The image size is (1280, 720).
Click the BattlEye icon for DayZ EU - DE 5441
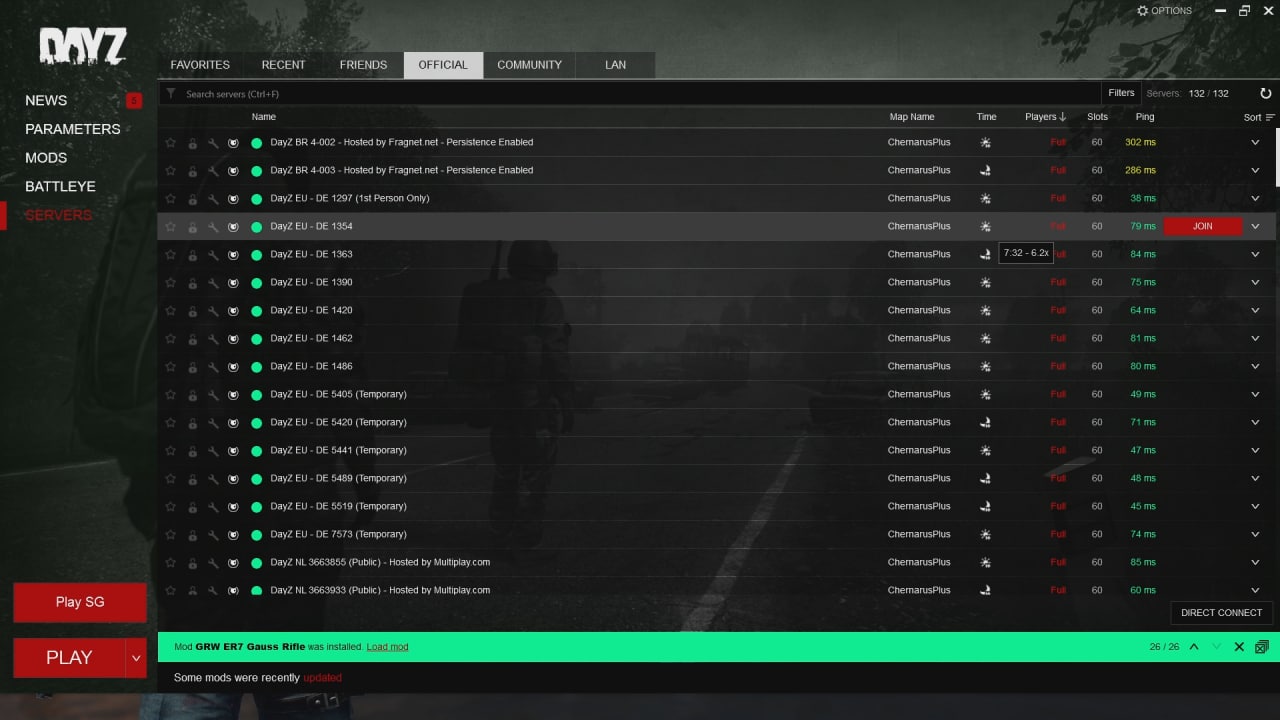233,450
